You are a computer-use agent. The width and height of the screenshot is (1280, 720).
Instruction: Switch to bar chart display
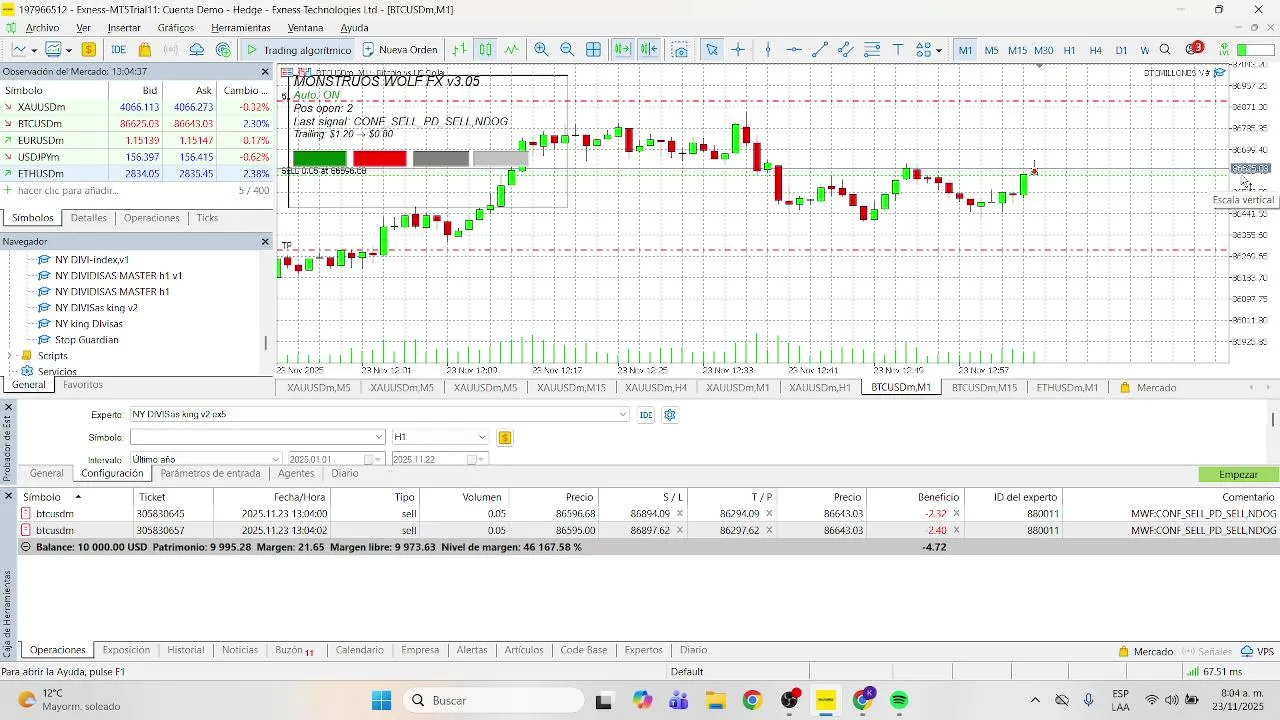click(x=459, y=49)
